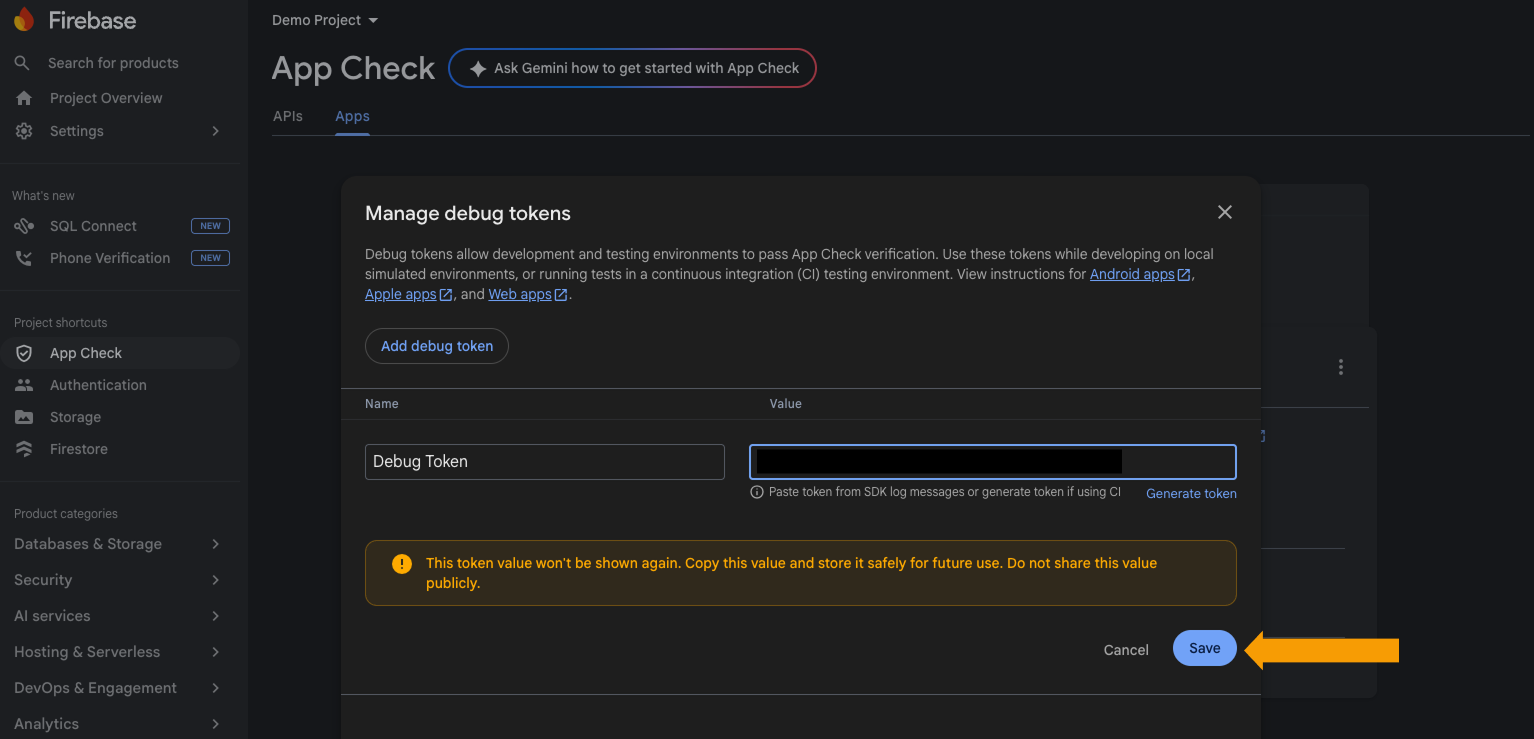The height and width of the screenshot is (739, 1534).
Task: Go to Phone Verification in sidebar
Action: tap(110, 258)
